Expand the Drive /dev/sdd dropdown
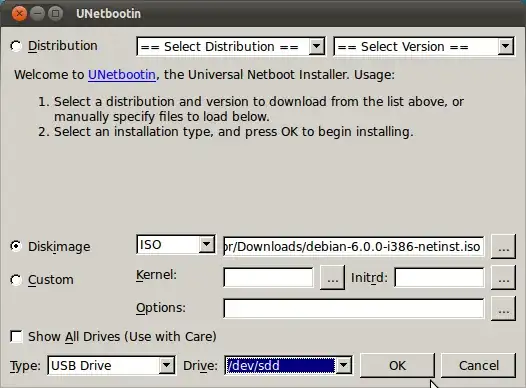Image resolution: width=526 pixels, height=388 pixels. pos(288,366)
